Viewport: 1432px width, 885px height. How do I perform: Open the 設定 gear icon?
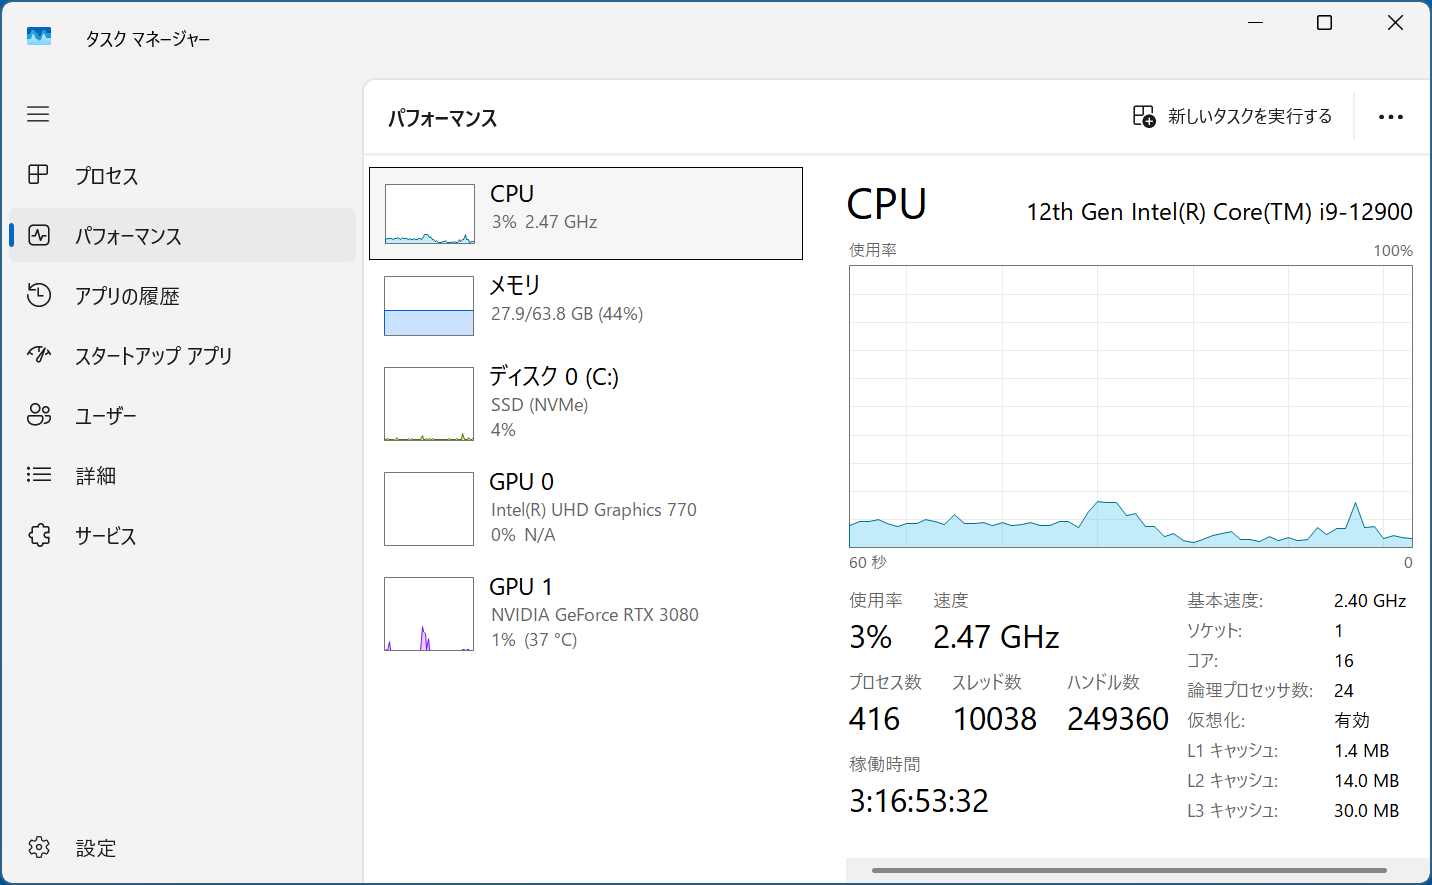38,847
